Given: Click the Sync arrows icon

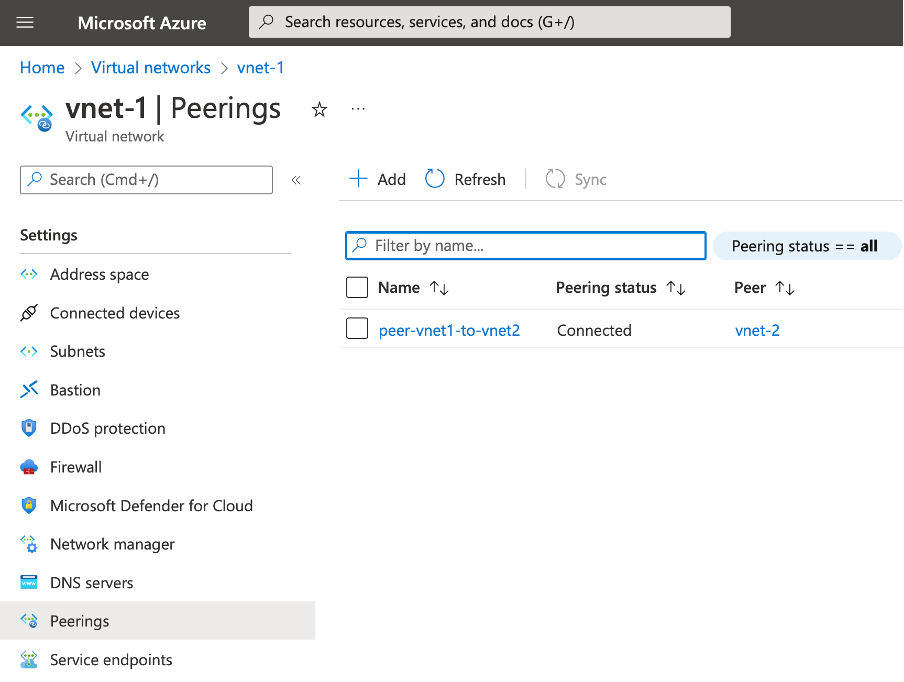Looking at the screenshot, I should tap(555, 179).
